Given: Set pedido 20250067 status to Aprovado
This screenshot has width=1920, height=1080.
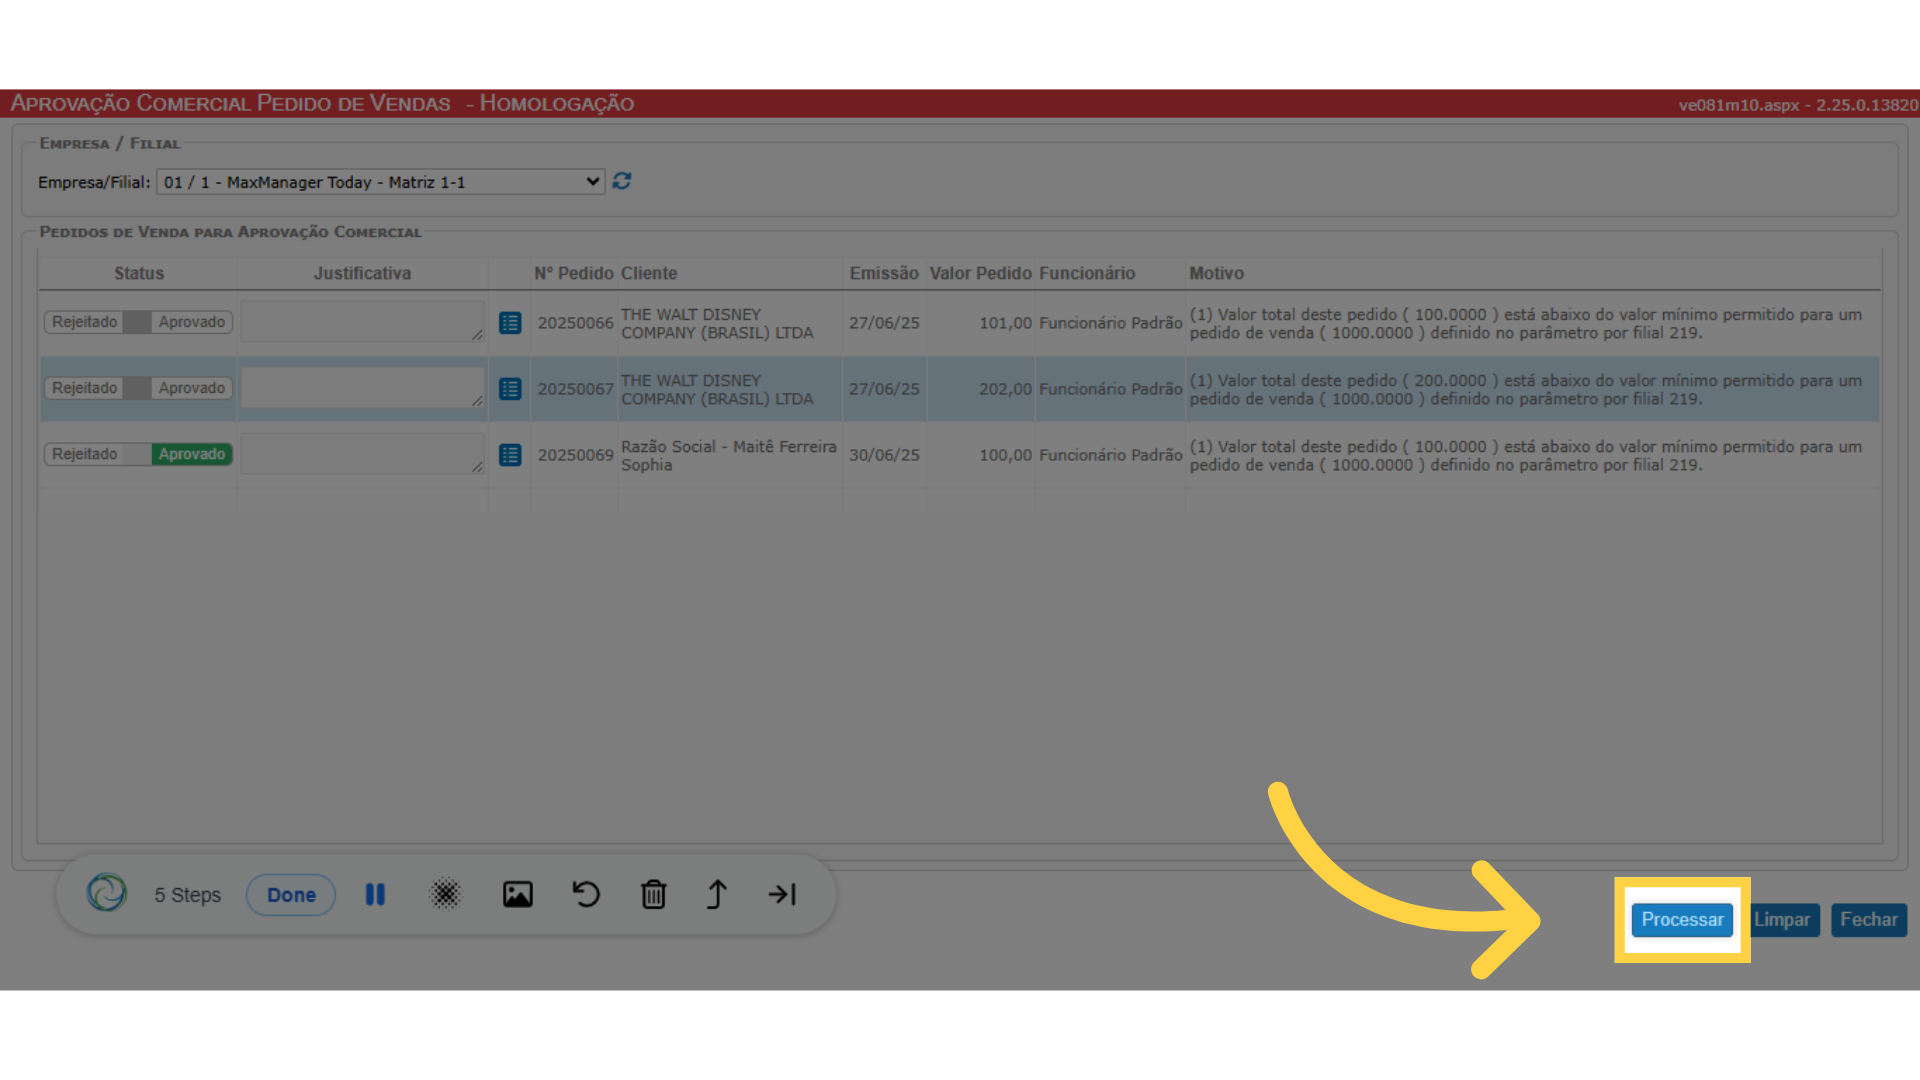Looking at the screenshot, I should [191, 388].
